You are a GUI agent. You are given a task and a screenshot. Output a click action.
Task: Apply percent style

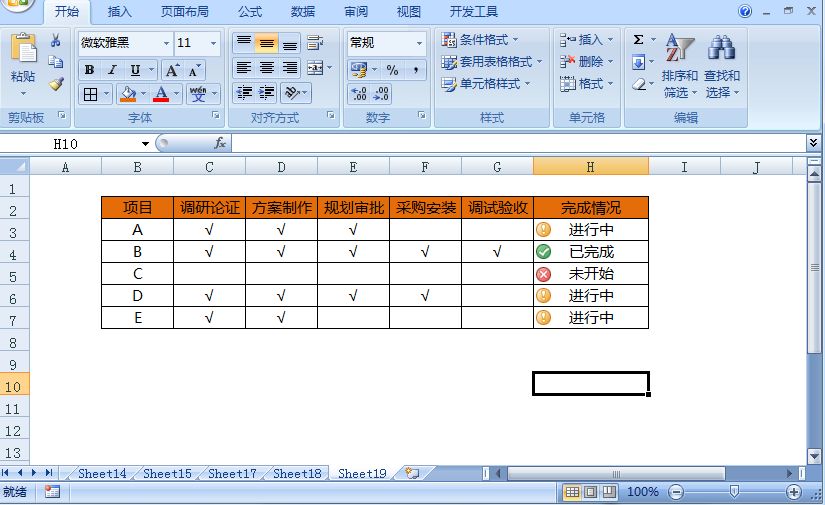coord(393,70)
